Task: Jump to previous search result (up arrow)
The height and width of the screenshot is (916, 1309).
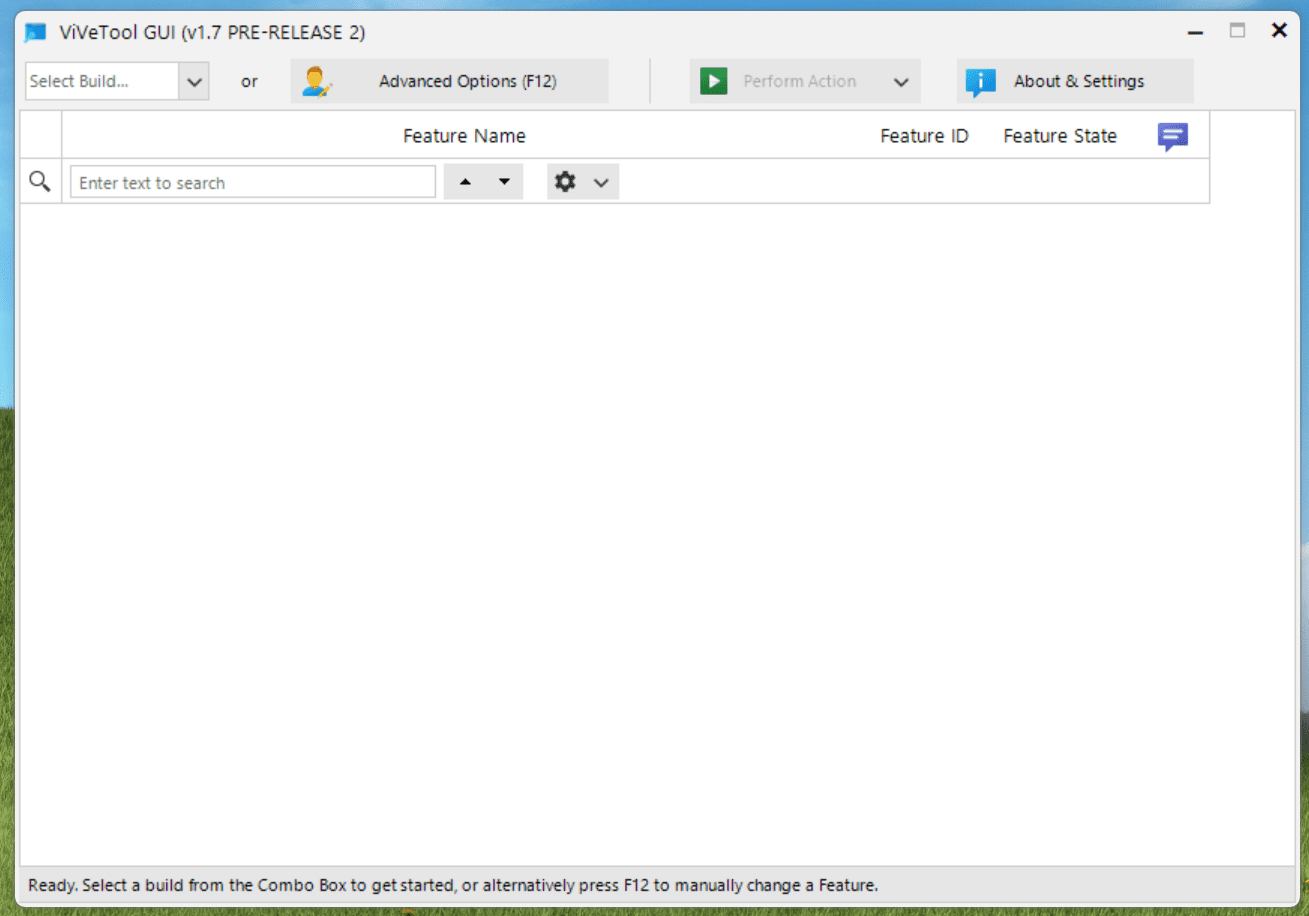Action: (464, 182)
